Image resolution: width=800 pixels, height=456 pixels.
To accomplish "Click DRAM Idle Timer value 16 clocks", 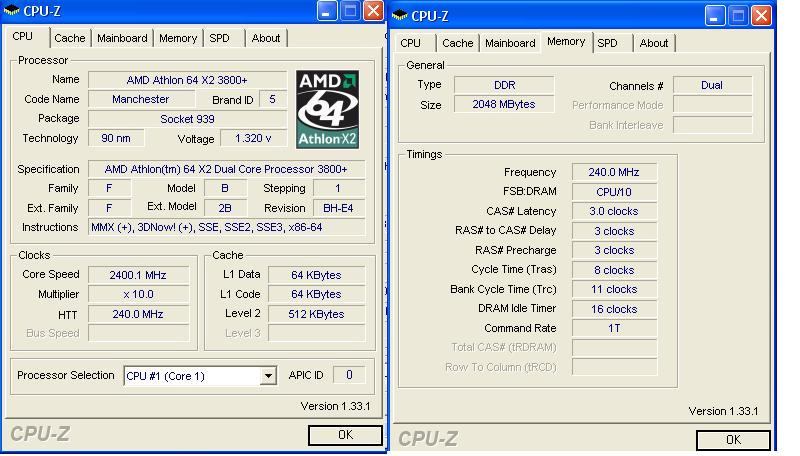I will (x=614, y=309).
